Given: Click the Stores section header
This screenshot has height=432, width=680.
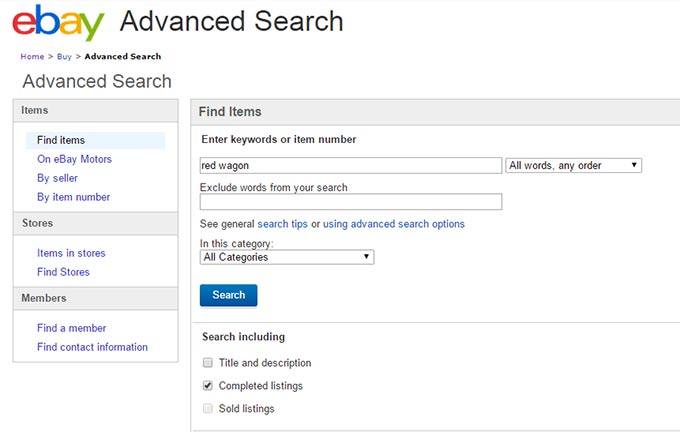Looking at the screenshot, I should [x=95, y=223].
